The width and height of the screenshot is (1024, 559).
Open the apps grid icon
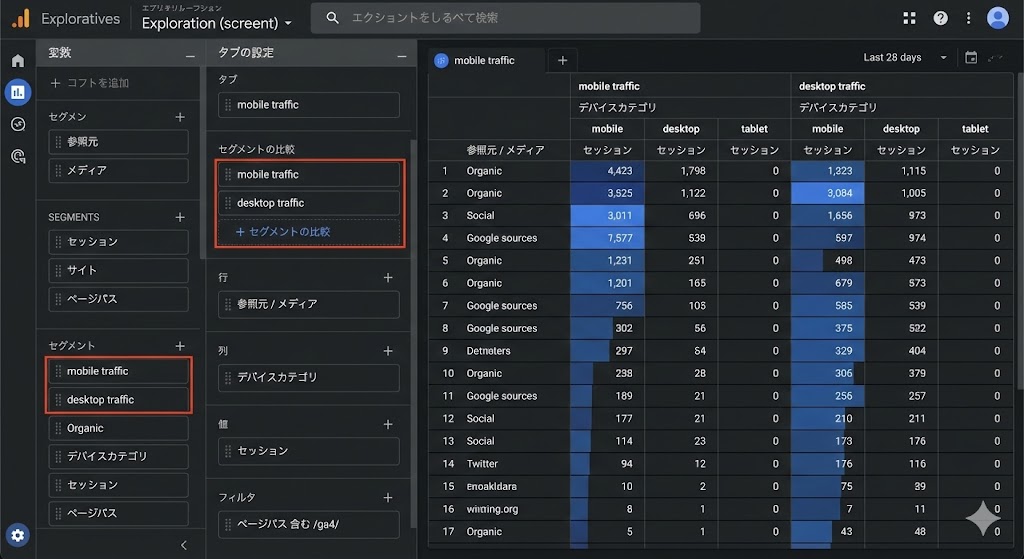909,18
